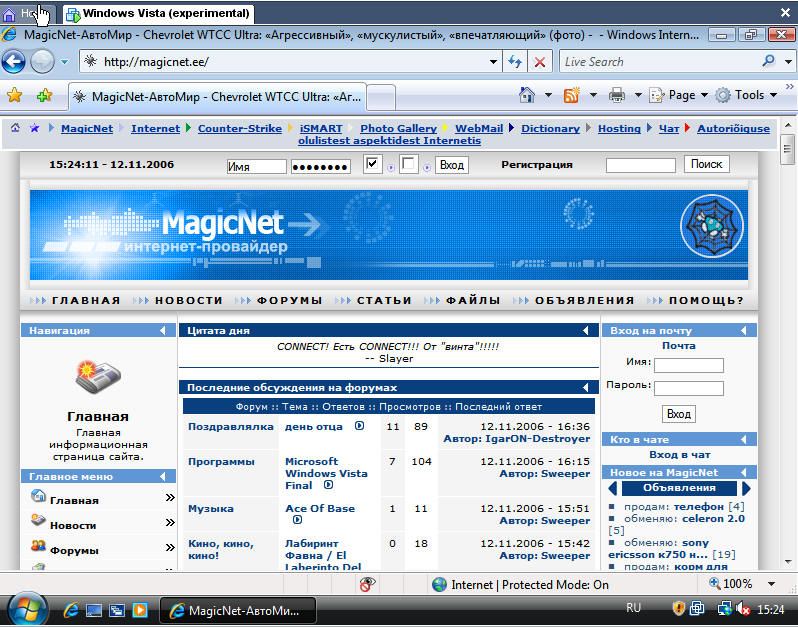798x627 pixels.
Task: Click the small home icon in top links bar
Action: [16, 128]
